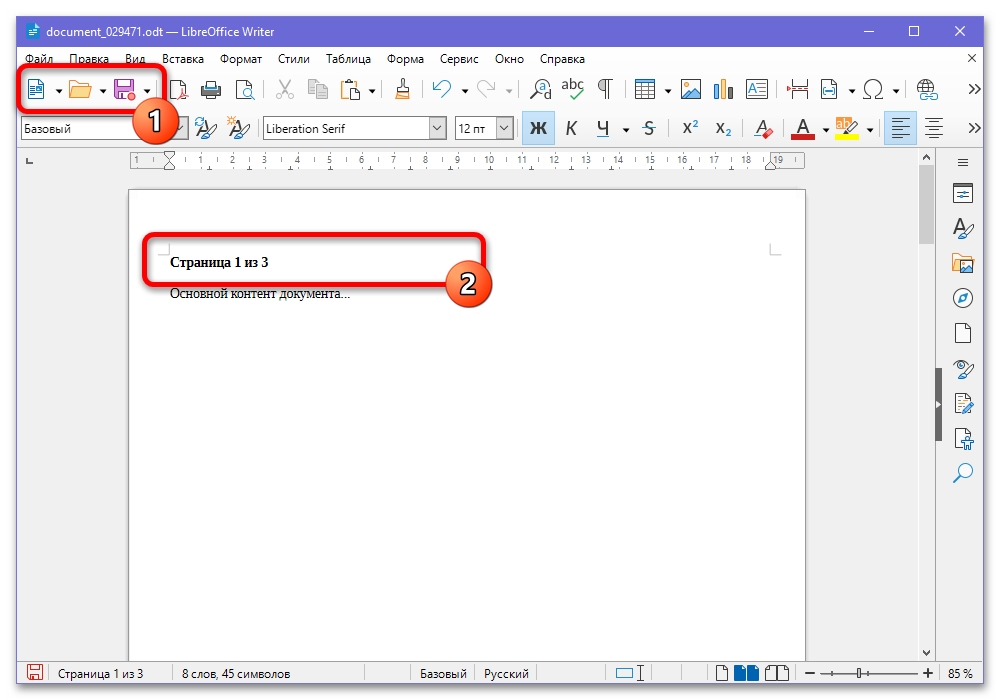Expand Liberation Serif font name dropdown
The width and height of the screenshot is (1000, 700).
[437, 128]
